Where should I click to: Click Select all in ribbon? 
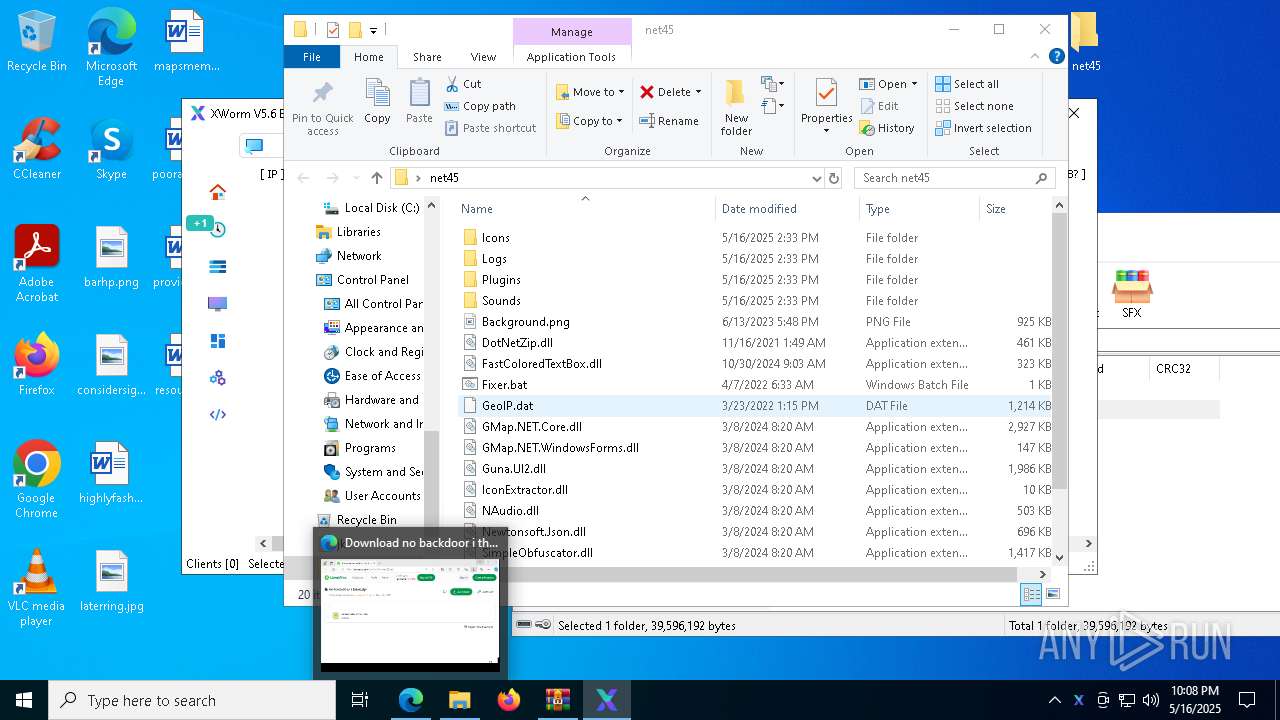pyautogui.click(x=967, y=84)
